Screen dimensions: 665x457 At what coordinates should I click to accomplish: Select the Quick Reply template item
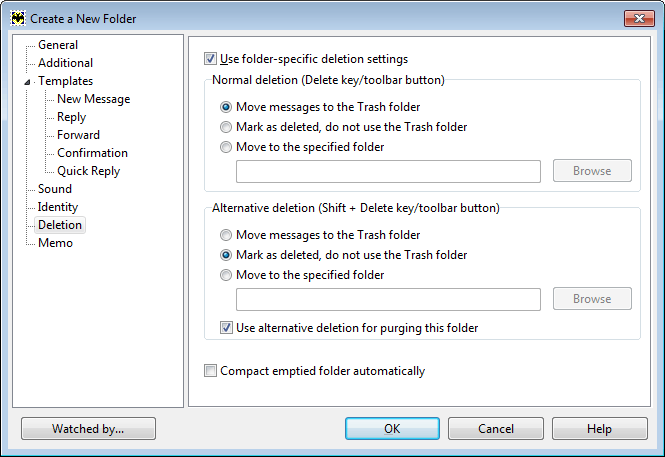(88, 171)
